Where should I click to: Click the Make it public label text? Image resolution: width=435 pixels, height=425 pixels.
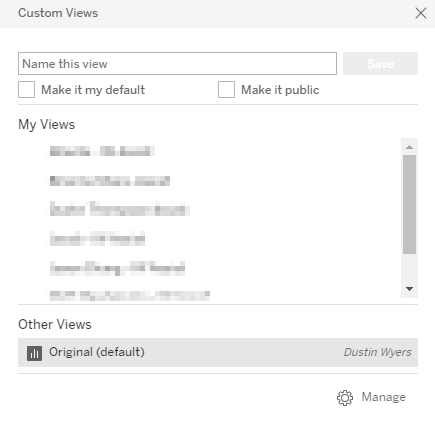[280, 90]
